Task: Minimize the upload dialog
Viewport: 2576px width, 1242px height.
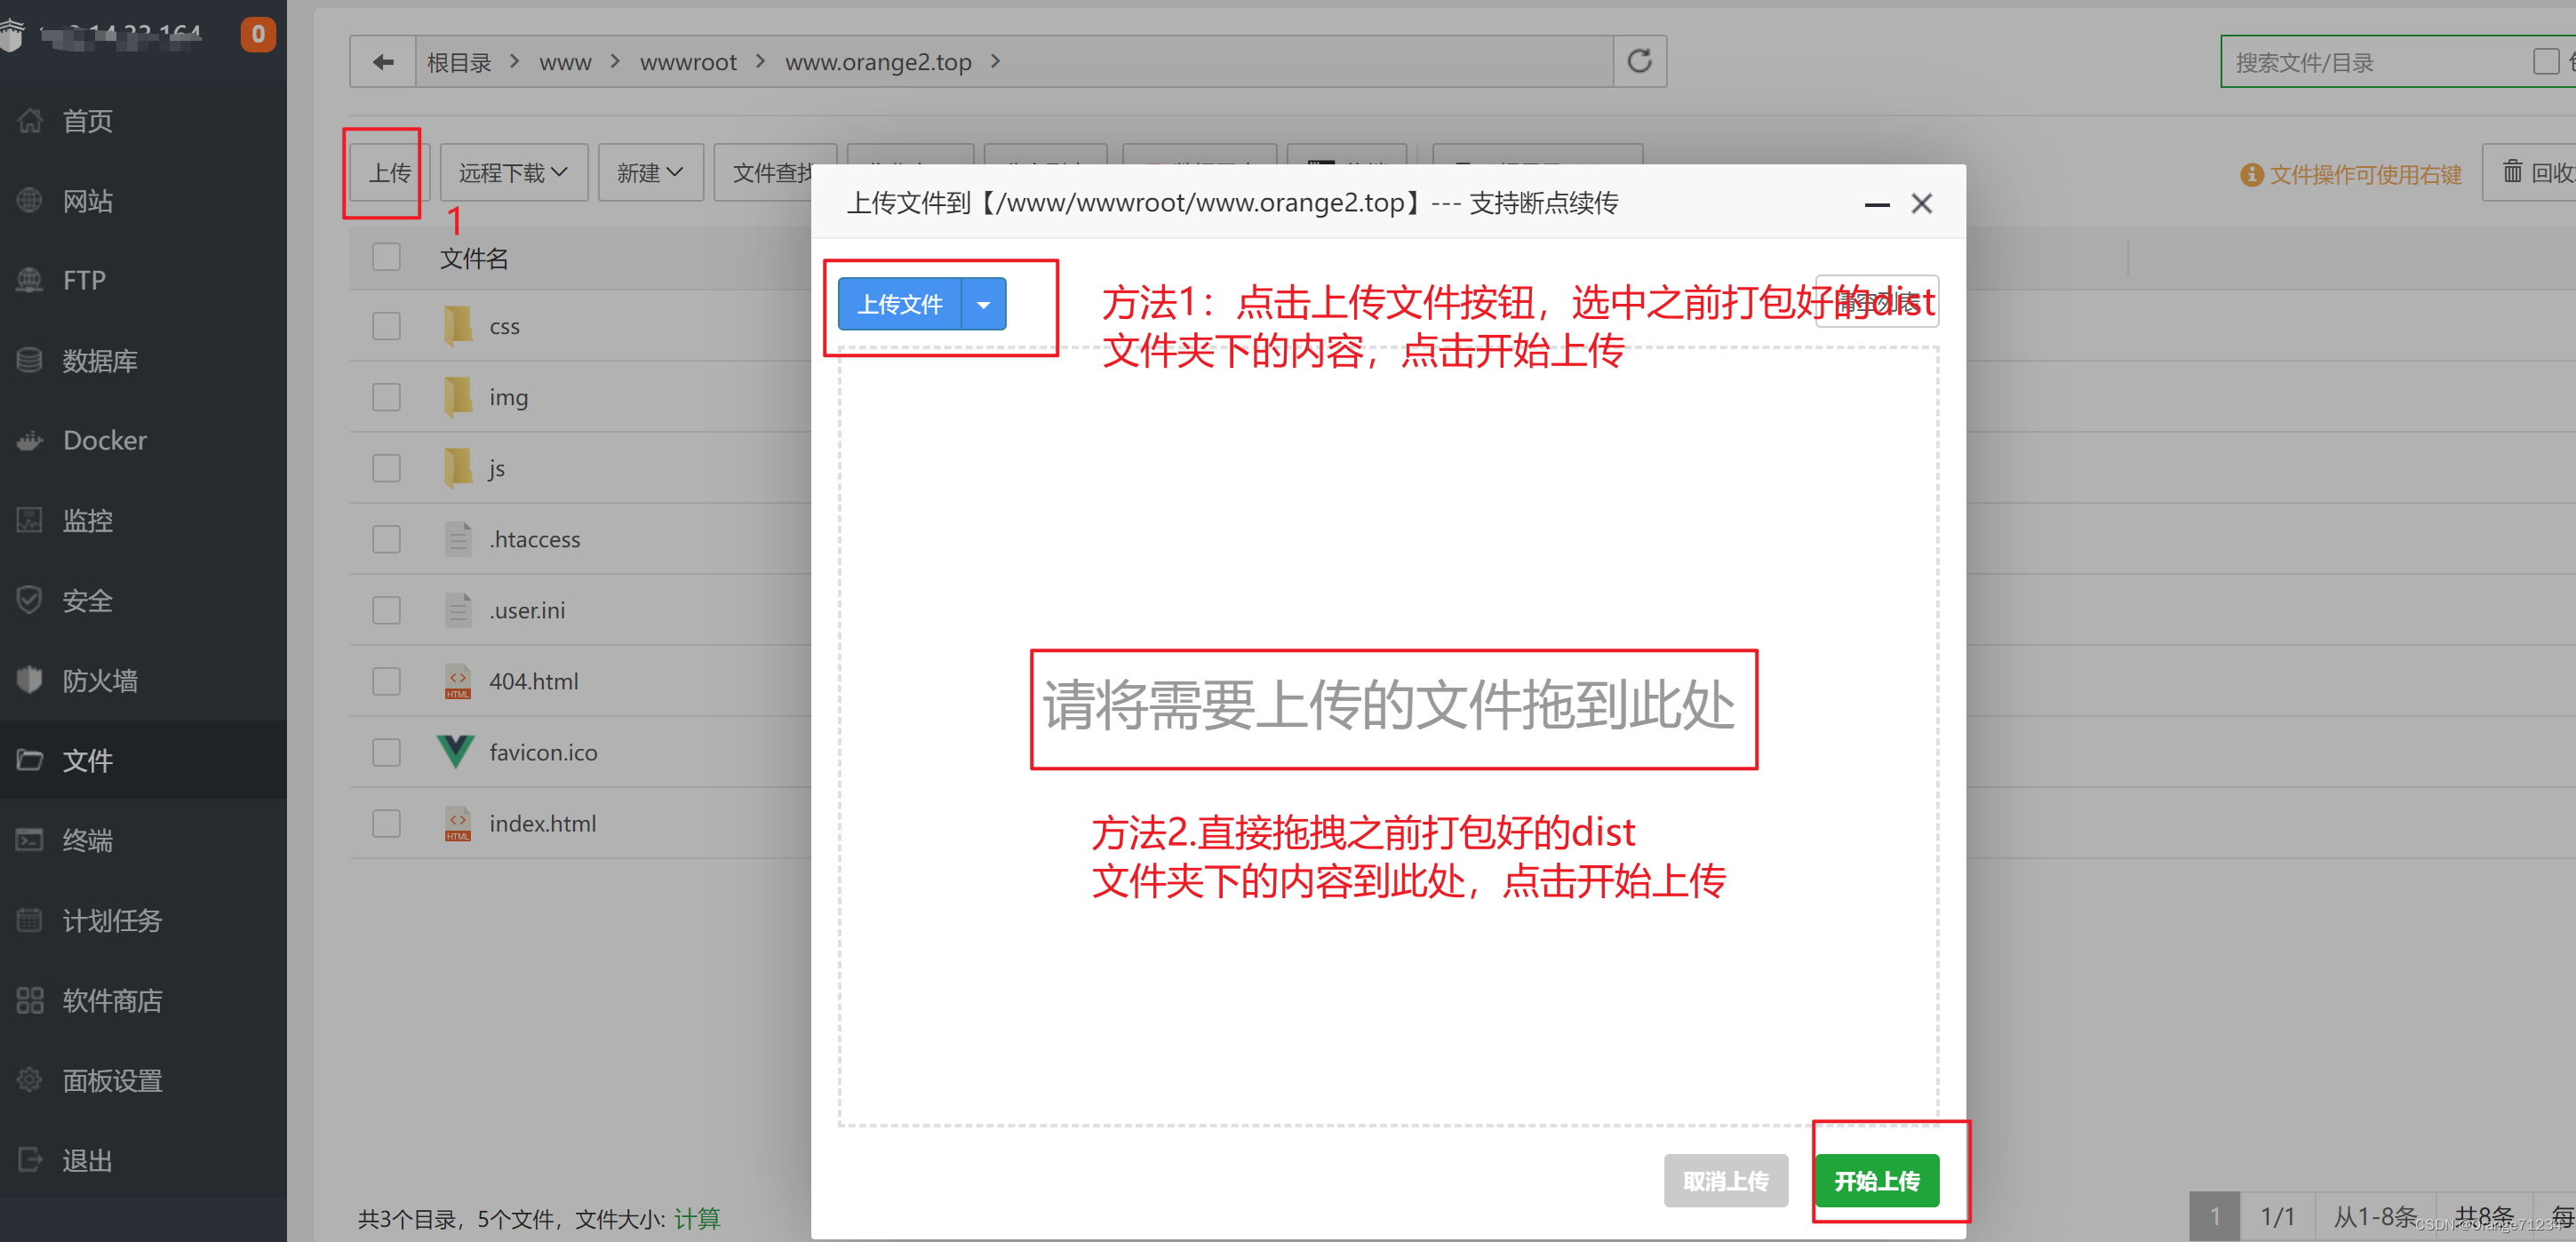Action: click(1876, 204)
